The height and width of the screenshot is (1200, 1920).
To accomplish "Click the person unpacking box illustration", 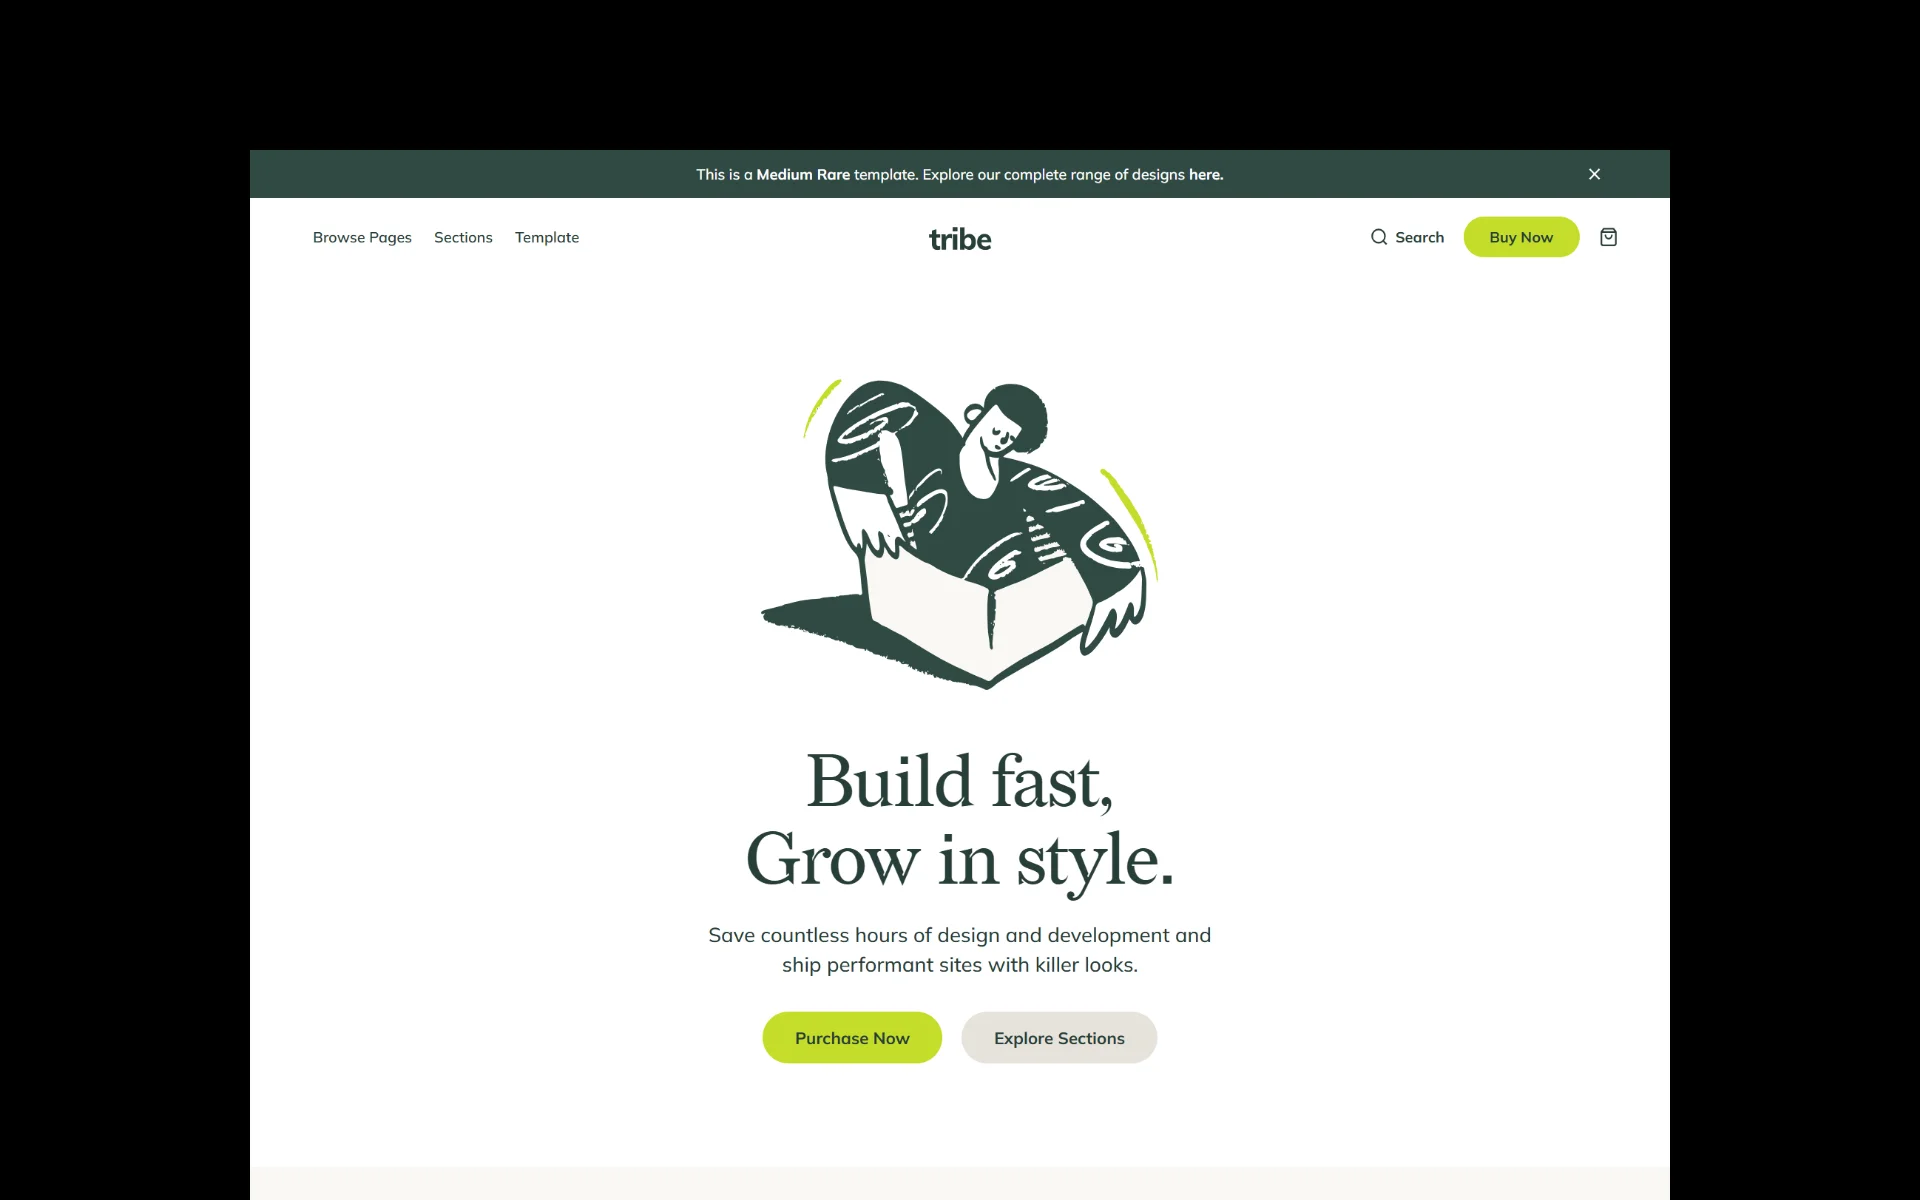I will click(960, 534).
